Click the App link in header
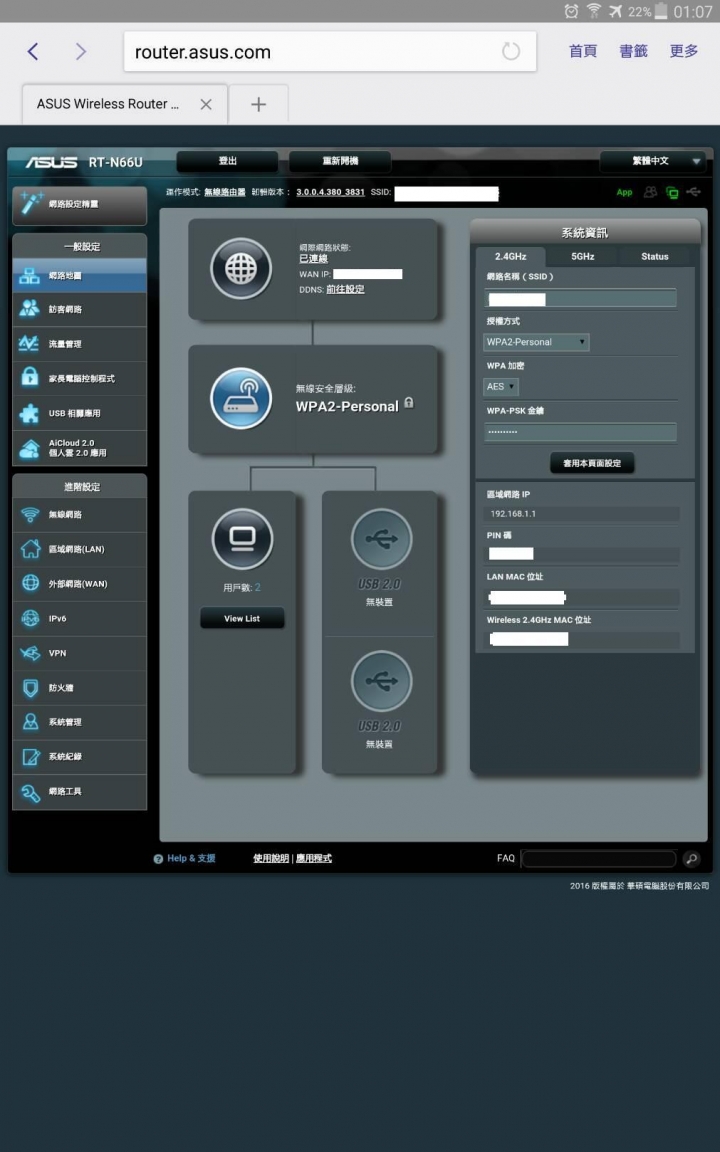 (624, 192)
